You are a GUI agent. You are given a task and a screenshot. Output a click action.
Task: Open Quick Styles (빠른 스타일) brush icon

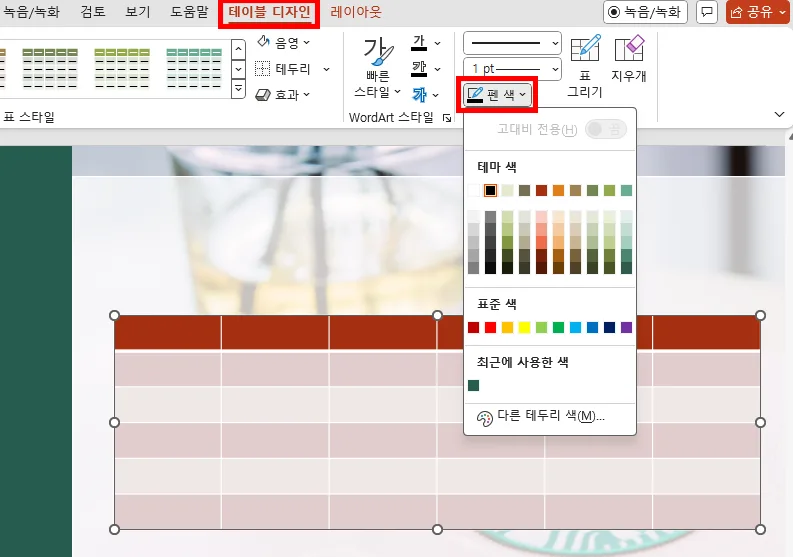378,52
